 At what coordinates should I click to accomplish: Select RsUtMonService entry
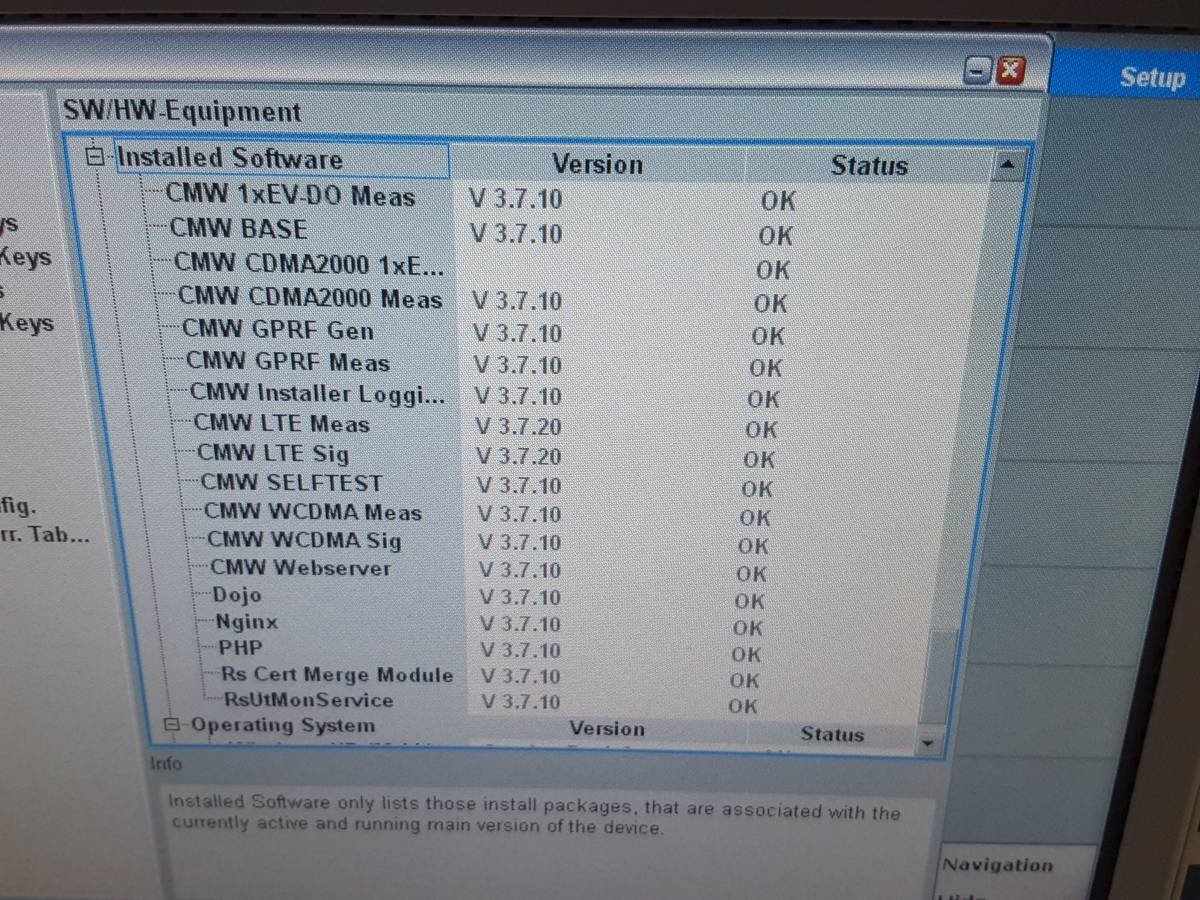[307, 700]
